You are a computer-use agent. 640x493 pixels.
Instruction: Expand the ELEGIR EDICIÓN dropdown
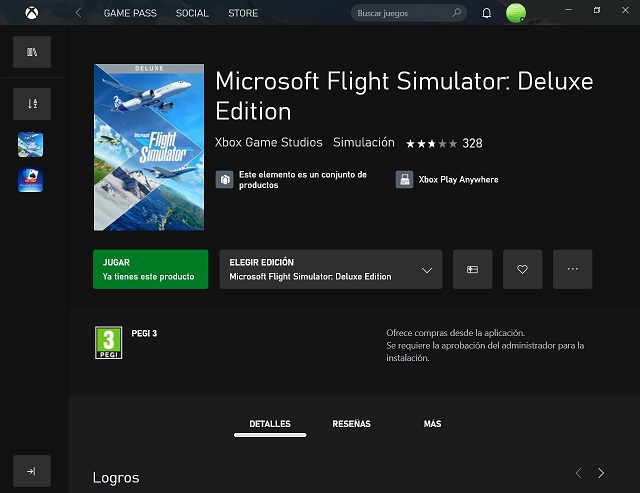tap(331, 269)
